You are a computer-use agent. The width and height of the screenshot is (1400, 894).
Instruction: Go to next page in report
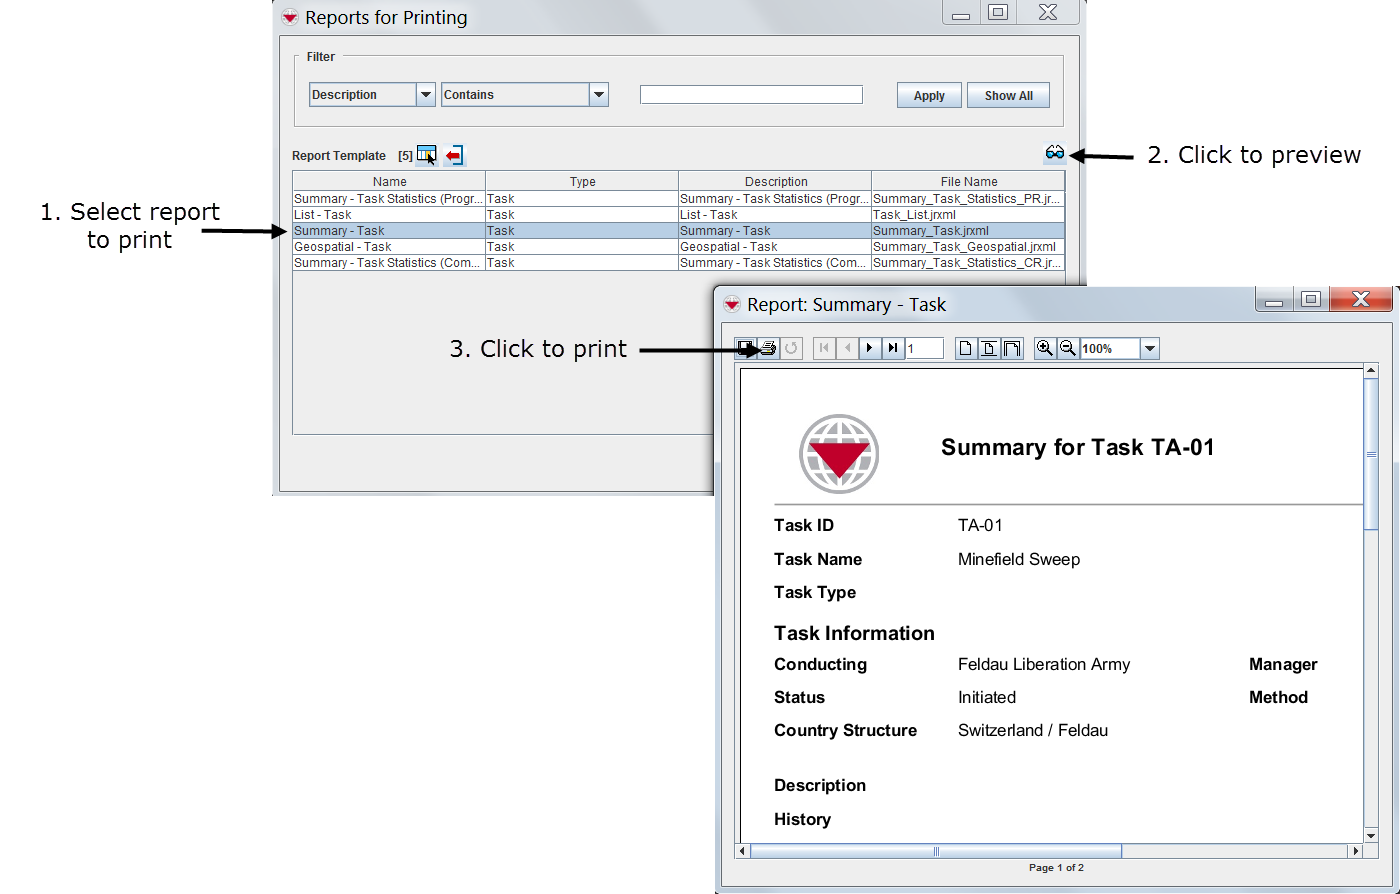pos(870,348)
